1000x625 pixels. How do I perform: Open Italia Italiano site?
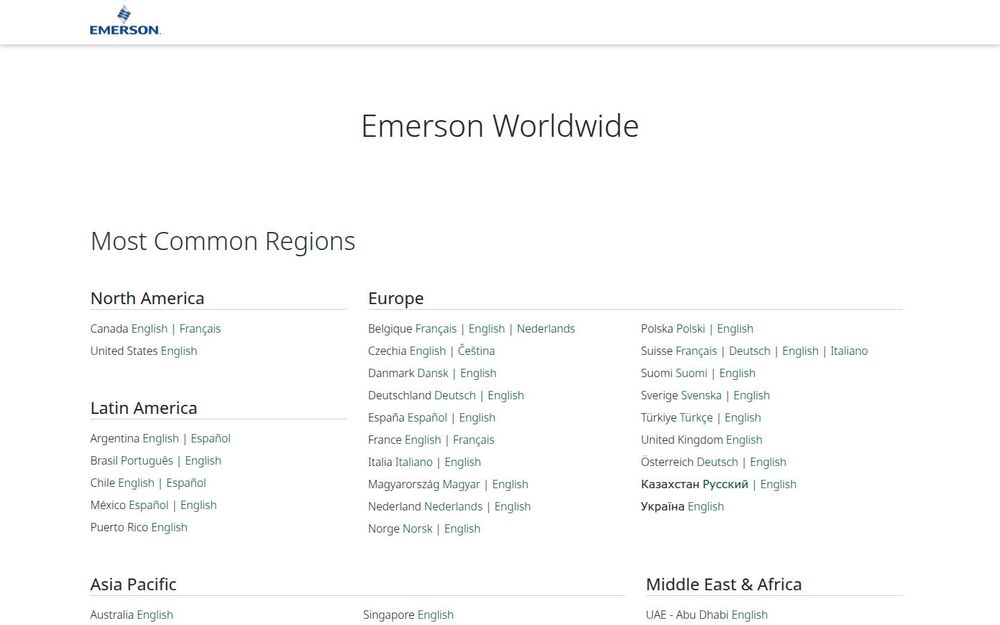pos(415,462)
